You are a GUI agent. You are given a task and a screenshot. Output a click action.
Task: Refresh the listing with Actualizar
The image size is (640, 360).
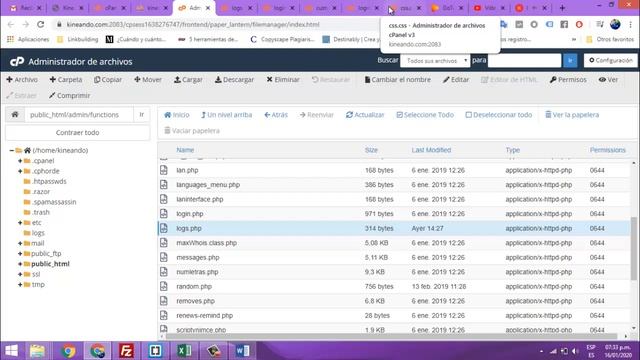(365, 115)
